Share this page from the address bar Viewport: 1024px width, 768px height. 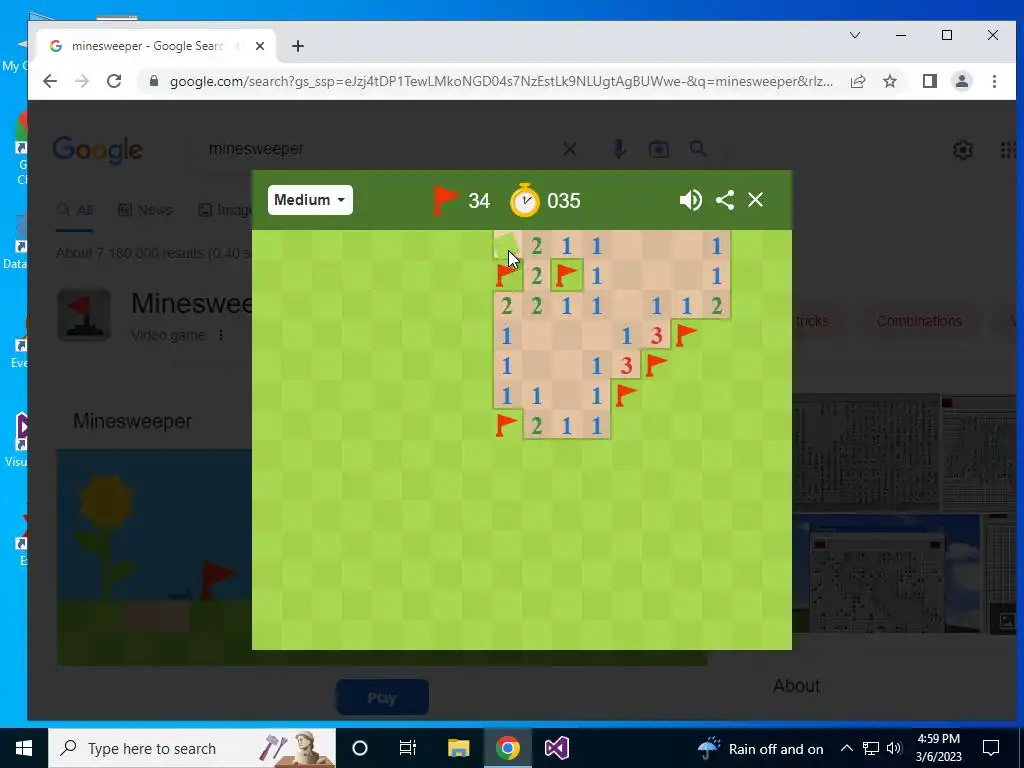(x=858, y=81)
